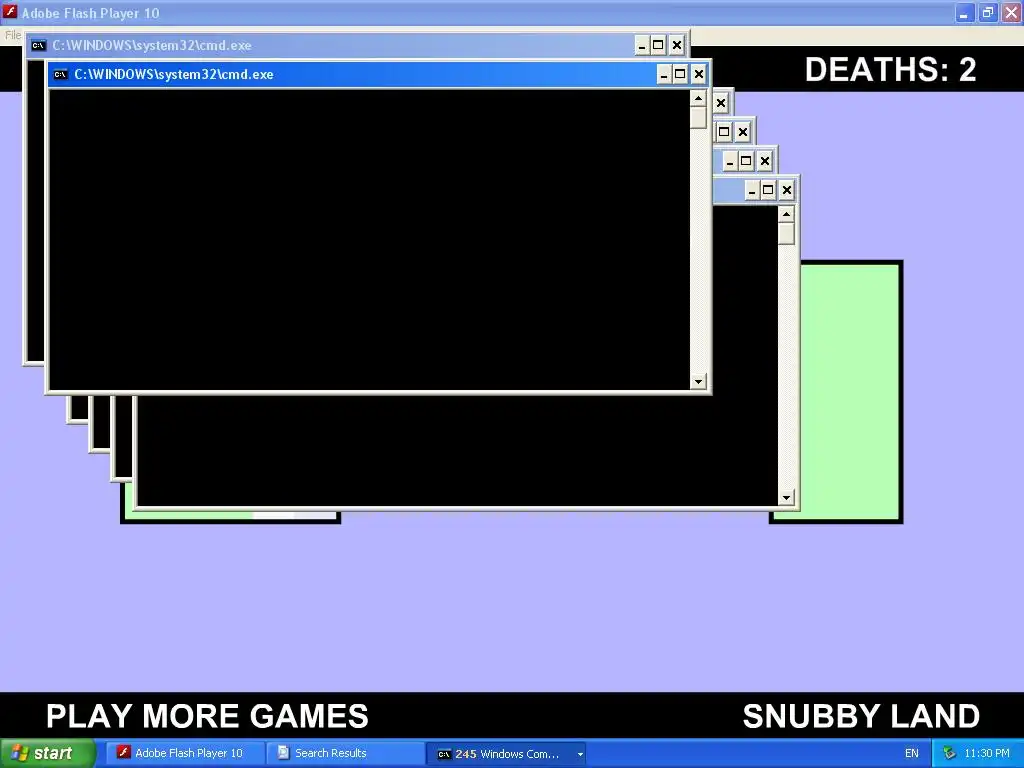Minimize the inactive cmd.exe window with faded title
1024x768 pixels.
pos(641,46)
